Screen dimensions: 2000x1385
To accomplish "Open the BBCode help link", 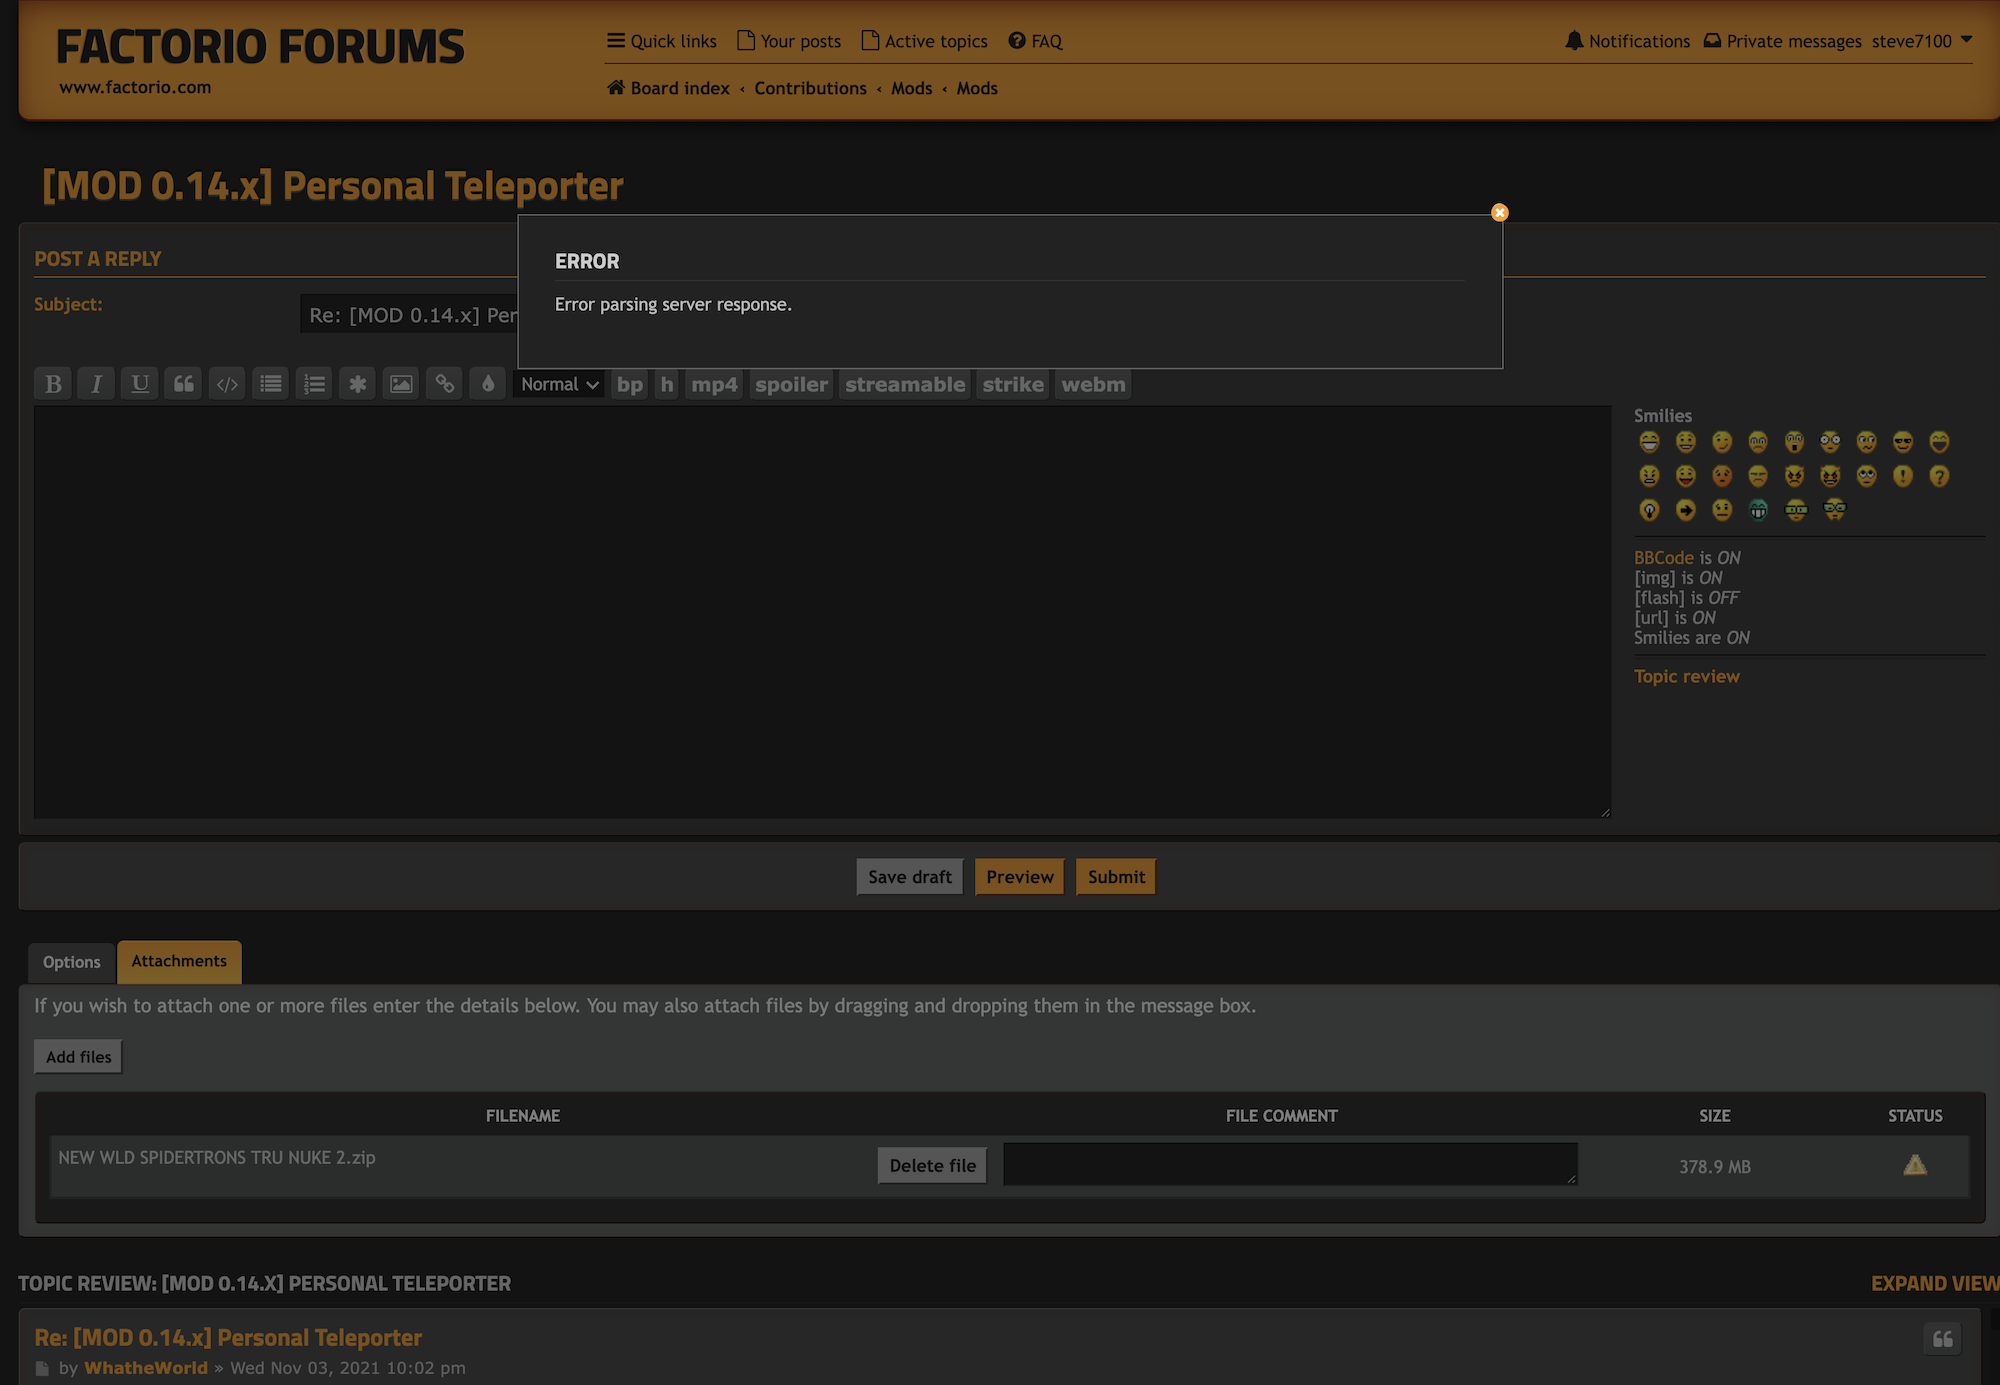I will (x=1664, y=557).
